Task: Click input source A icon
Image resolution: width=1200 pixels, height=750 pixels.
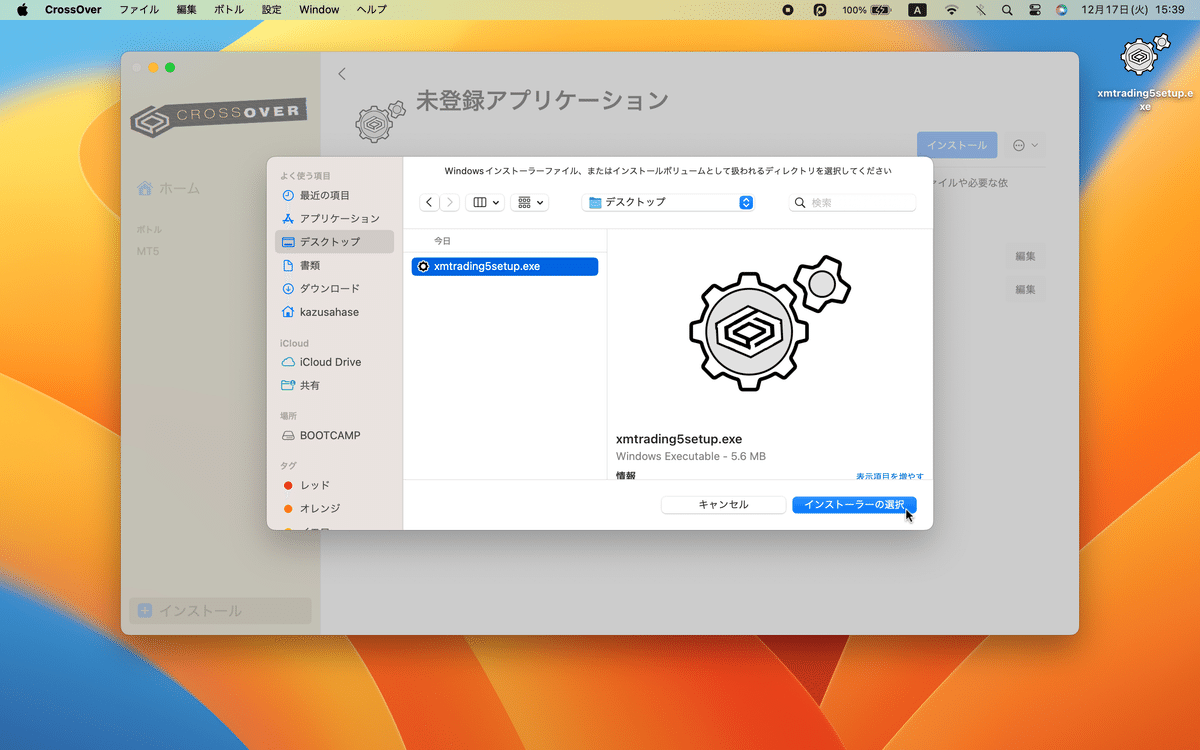Action: pos(917,10)
